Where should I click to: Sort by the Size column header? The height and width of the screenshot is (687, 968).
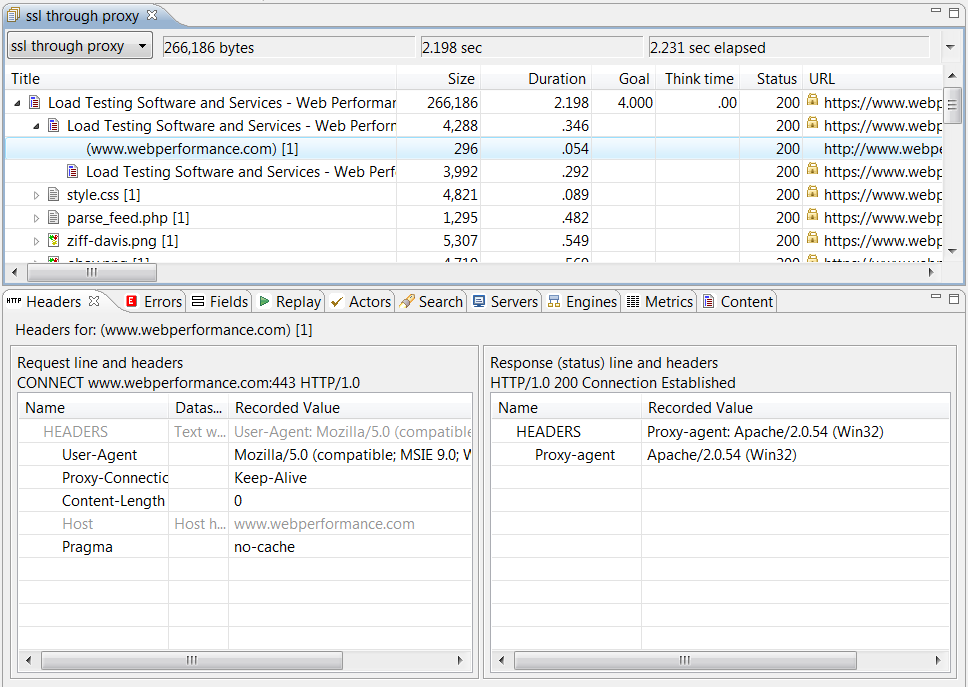pos(438,78)
